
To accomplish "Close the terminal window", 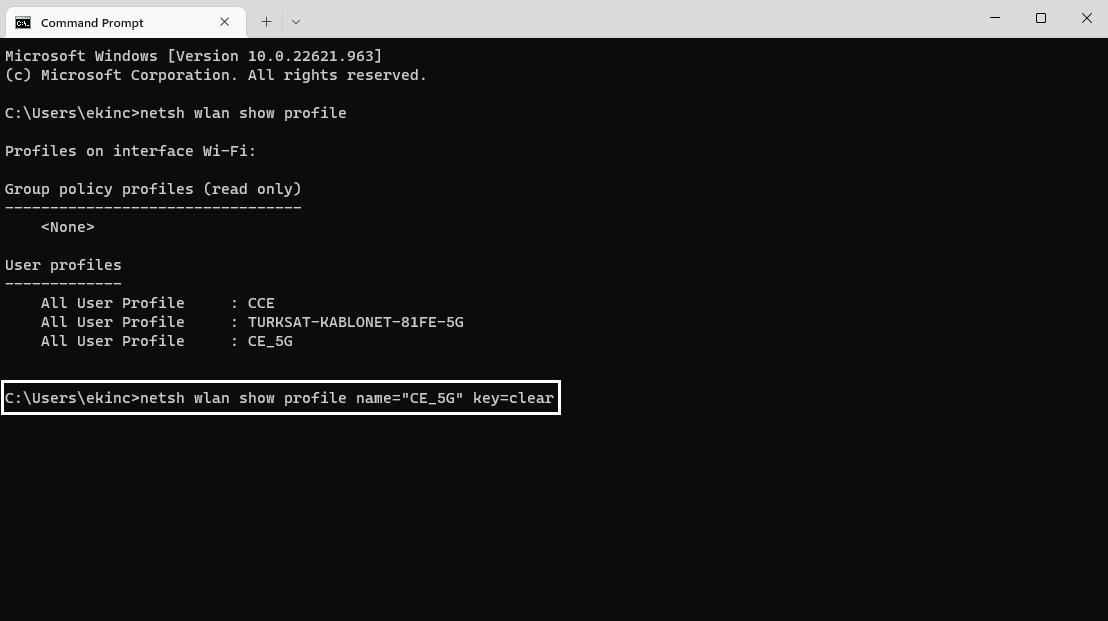I will pos(1086,18).
